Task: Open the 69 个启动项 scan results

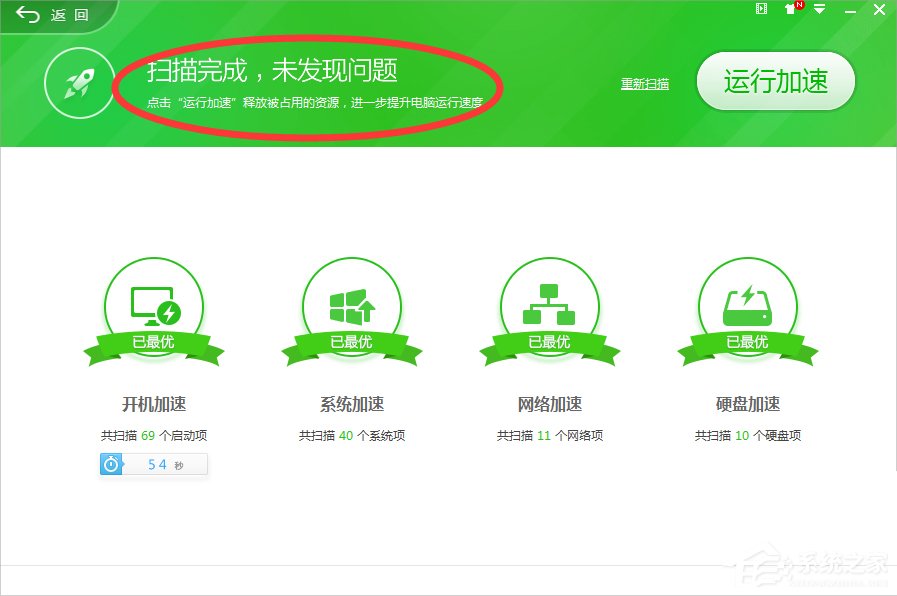Action: [154, 435]
